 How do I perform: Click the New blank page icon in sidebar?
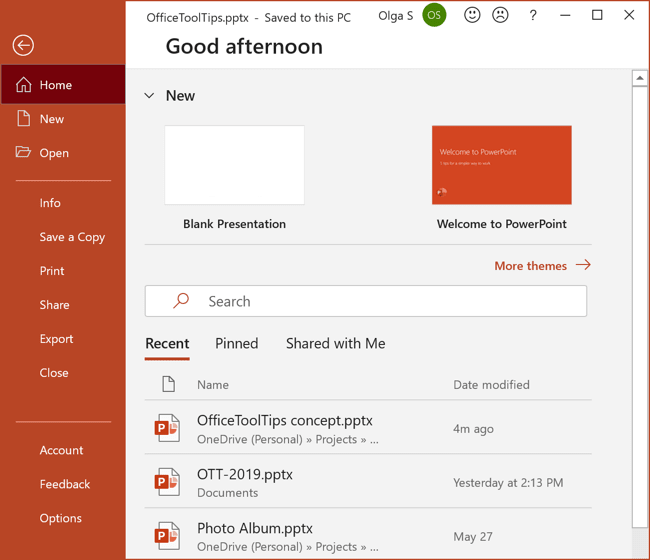click(24, 119)
